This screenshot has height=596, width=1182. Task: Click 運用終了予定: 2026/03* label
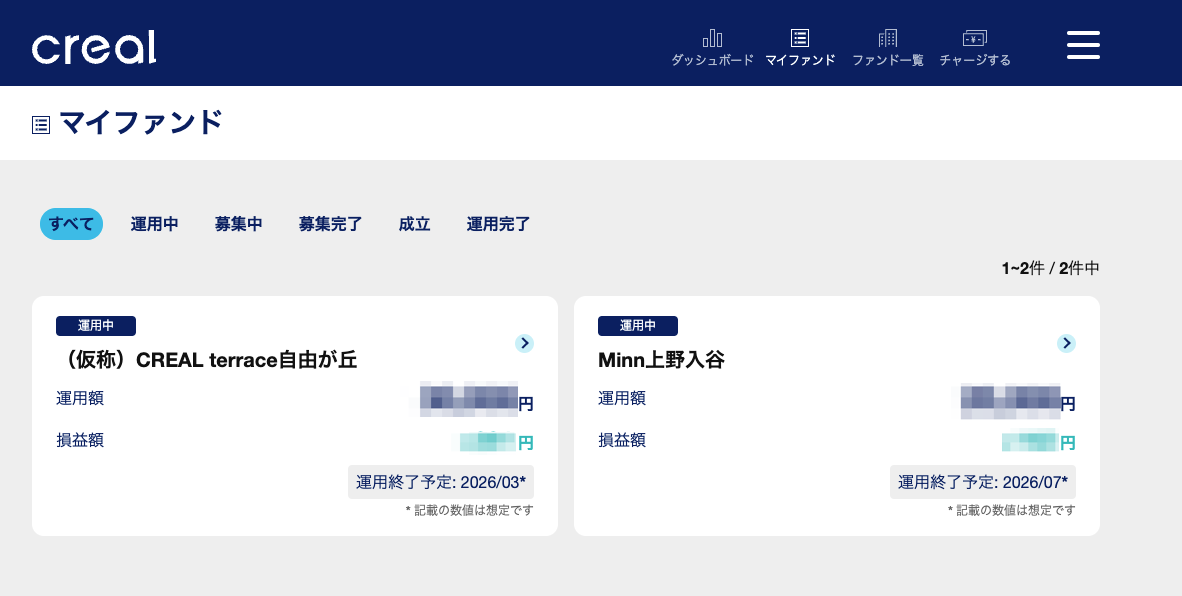pyautogui.click(x=440, y=482)
